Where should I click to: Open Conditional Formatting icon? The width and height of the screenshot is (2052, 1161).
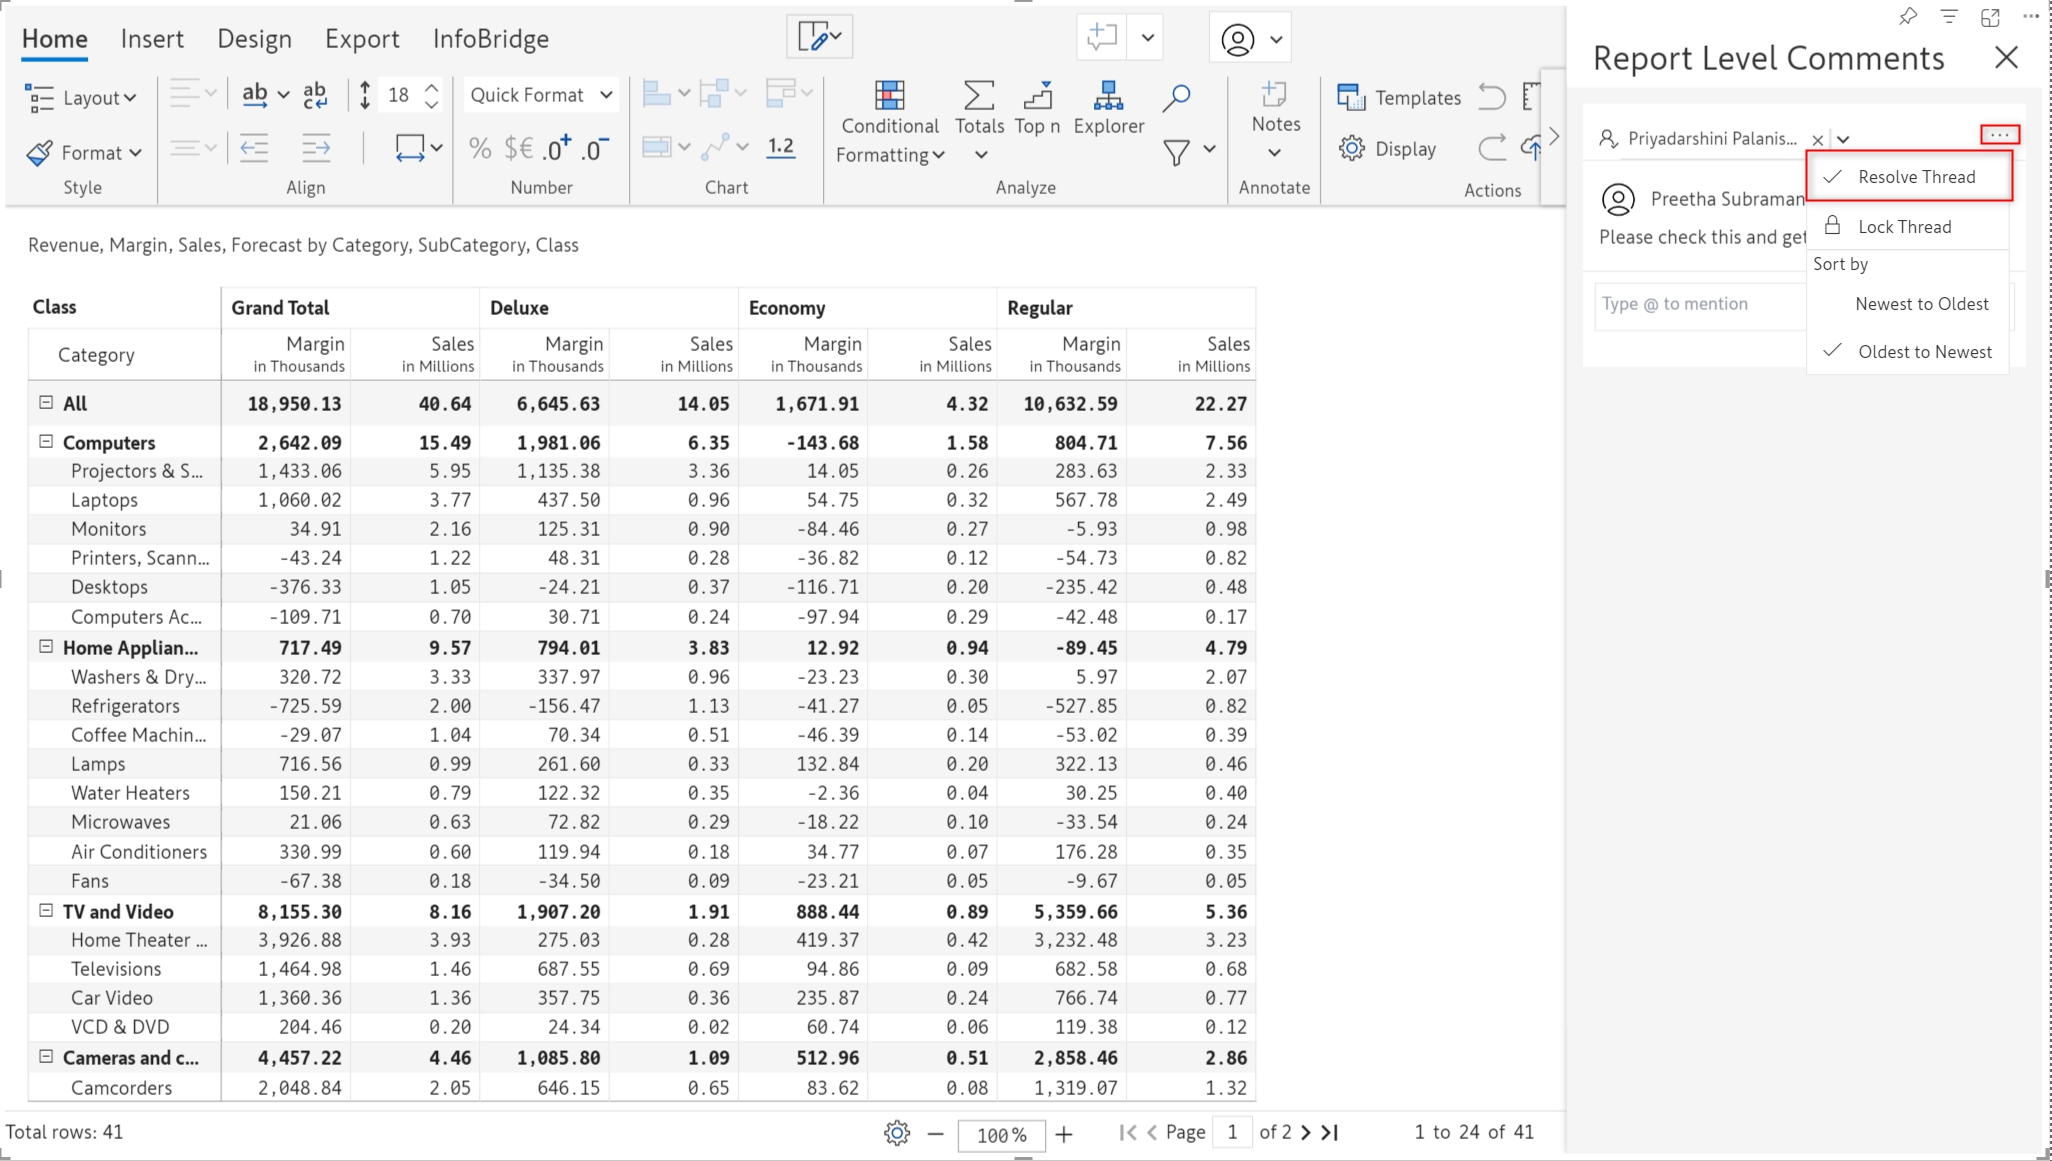coord(889,96)
